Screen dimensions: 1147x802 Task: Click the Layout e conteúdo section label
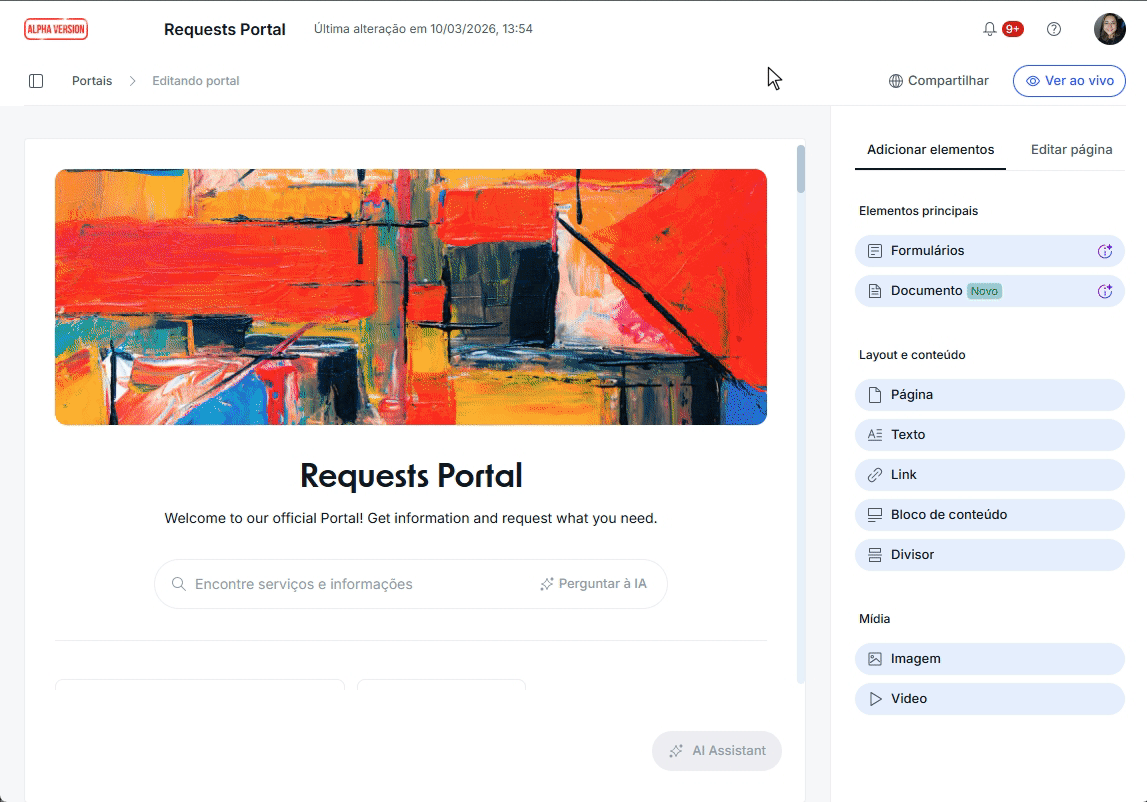pos(912,355)
